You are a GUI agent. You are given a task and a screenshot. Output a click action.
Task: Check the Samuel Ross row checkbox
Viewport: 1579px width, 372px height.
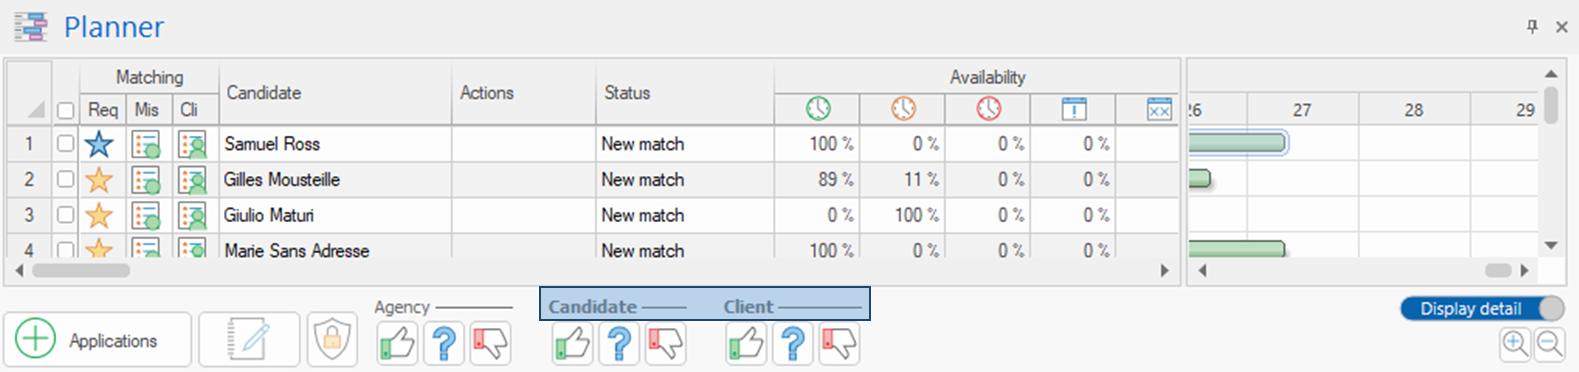tap(65, 144)
